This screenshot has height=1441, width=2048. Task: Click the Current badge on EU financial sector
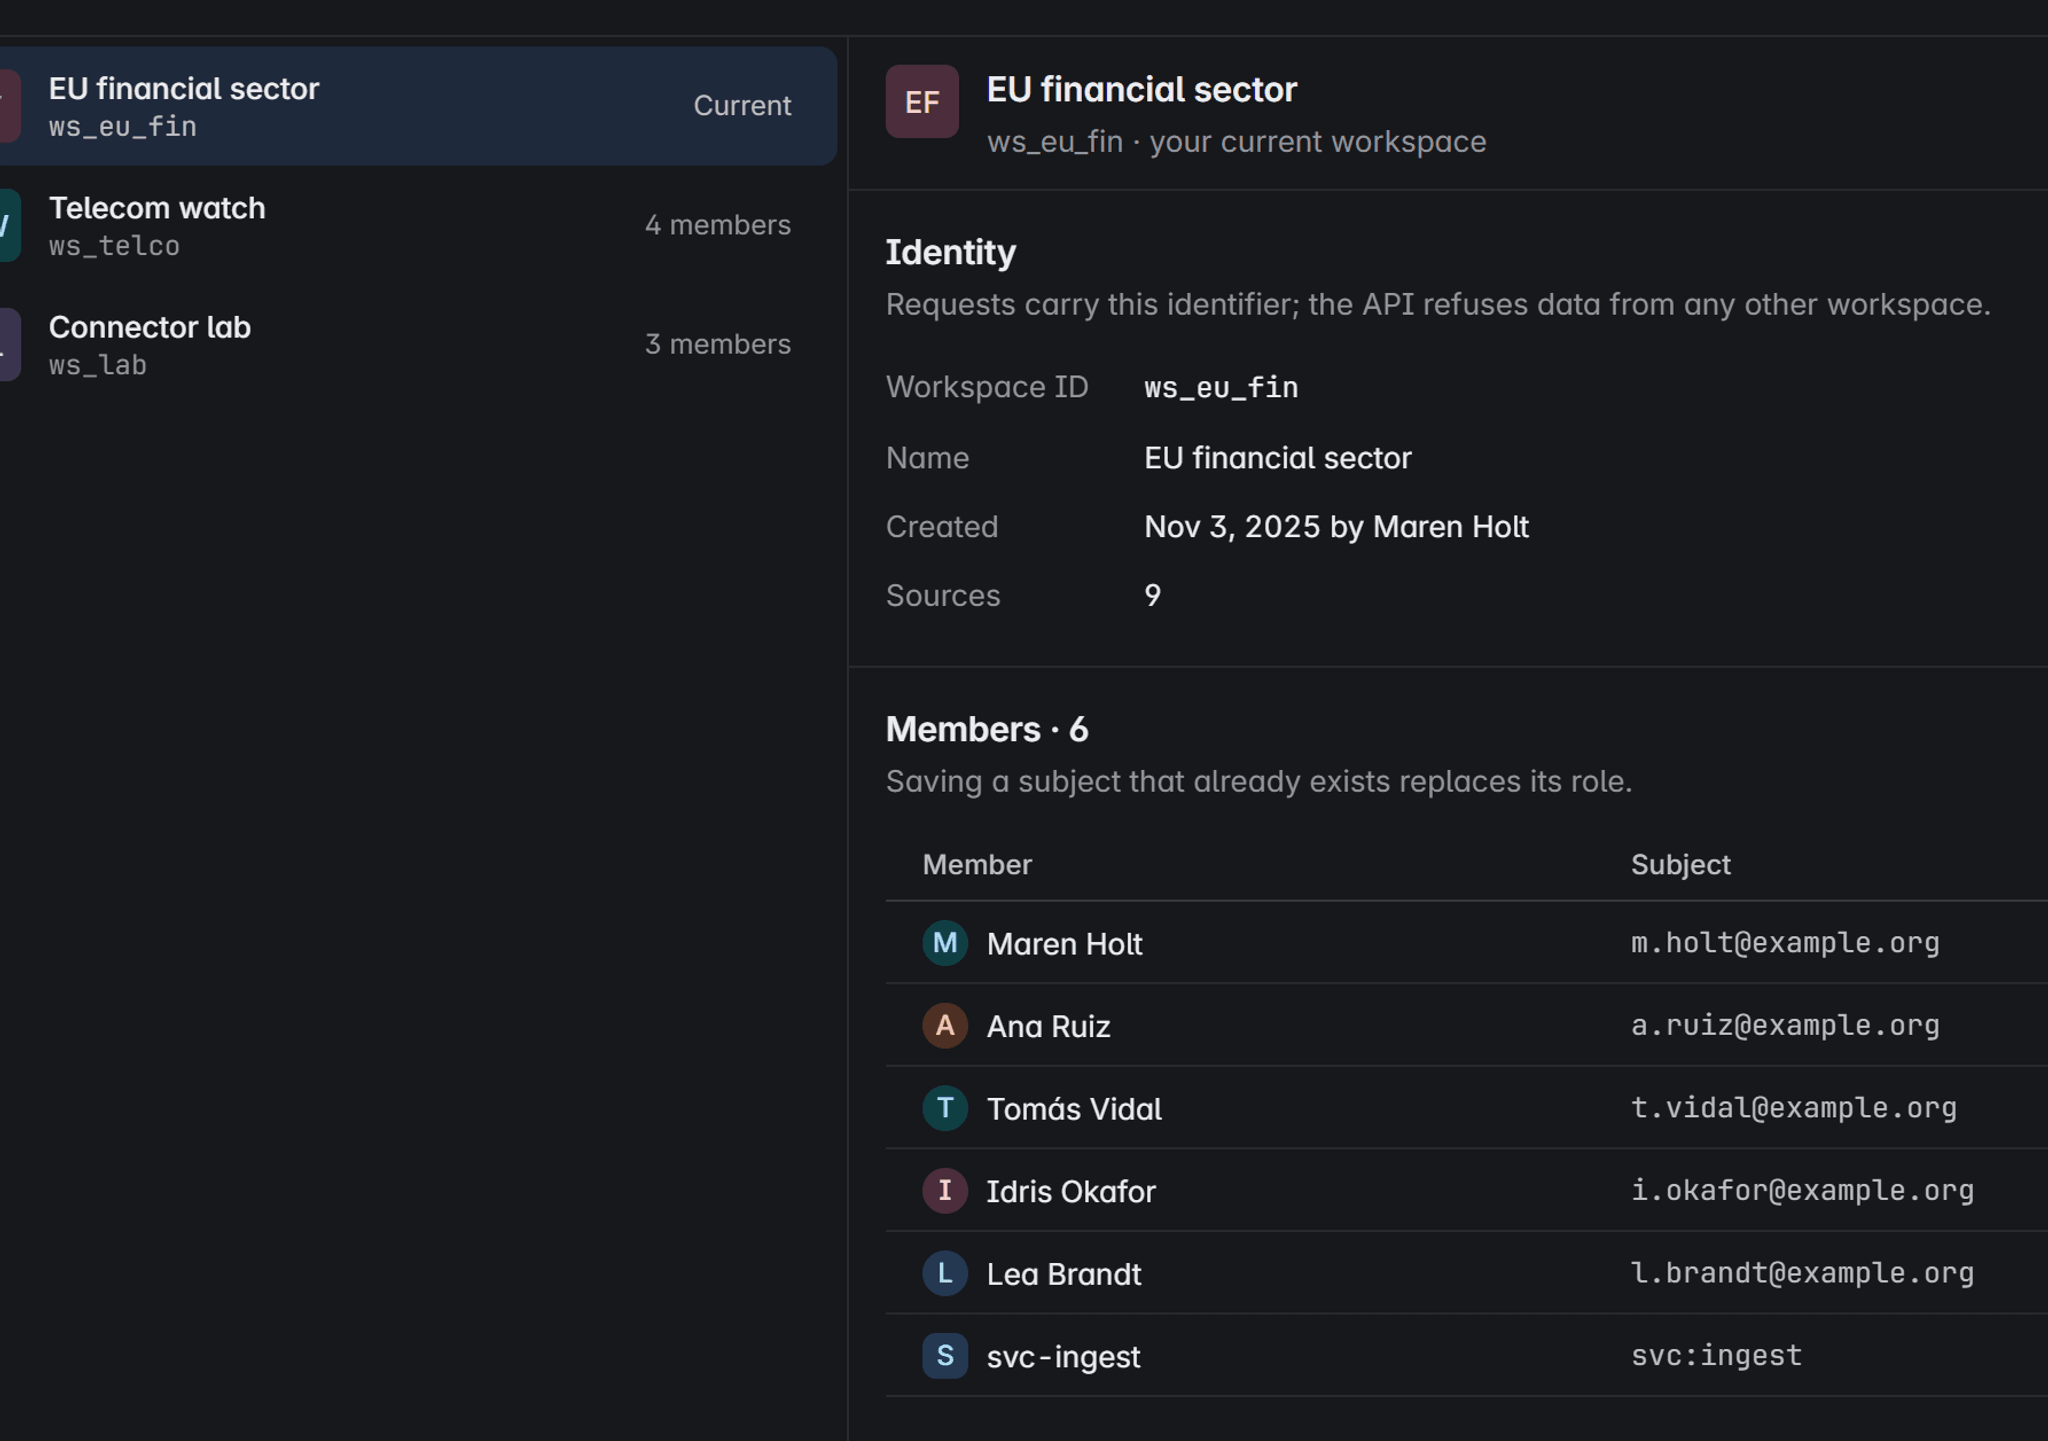tap(742, 106)
